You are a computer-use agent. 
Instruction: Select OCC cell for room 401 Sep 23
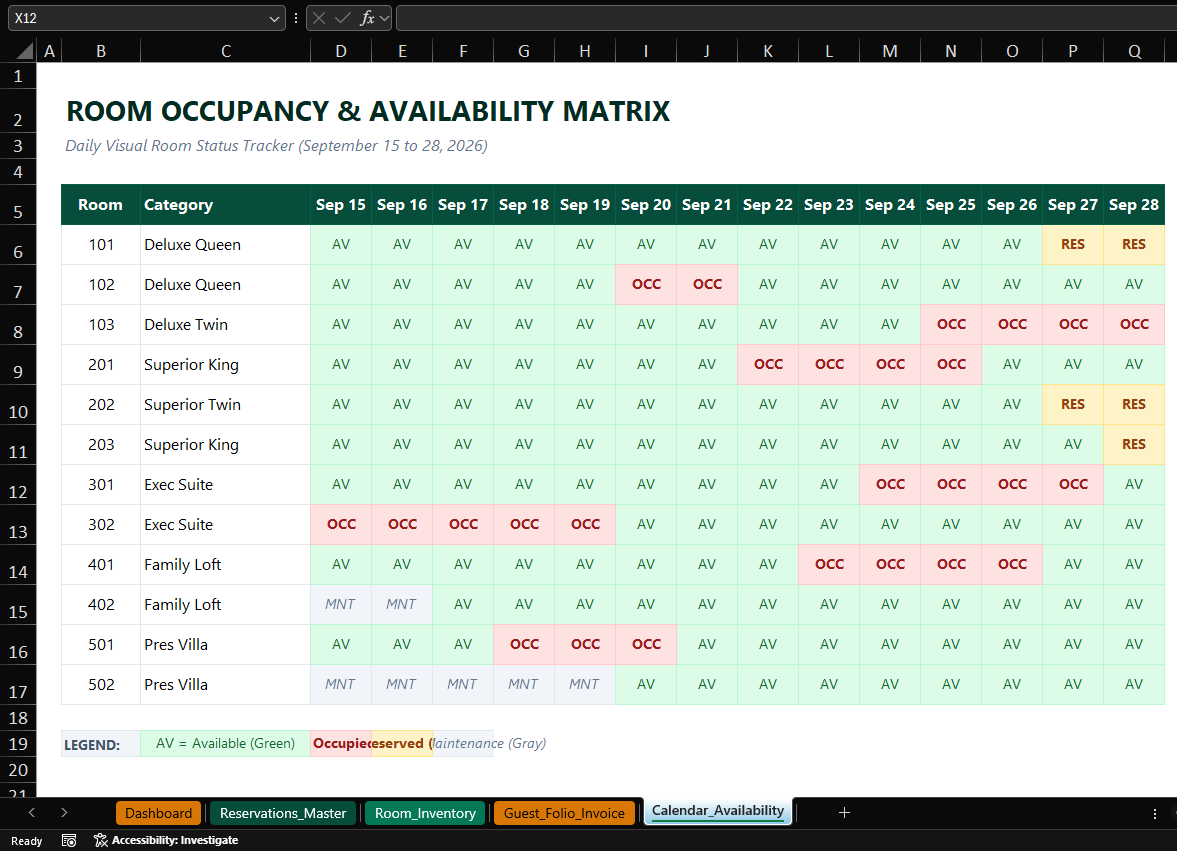tap(829, 564)
